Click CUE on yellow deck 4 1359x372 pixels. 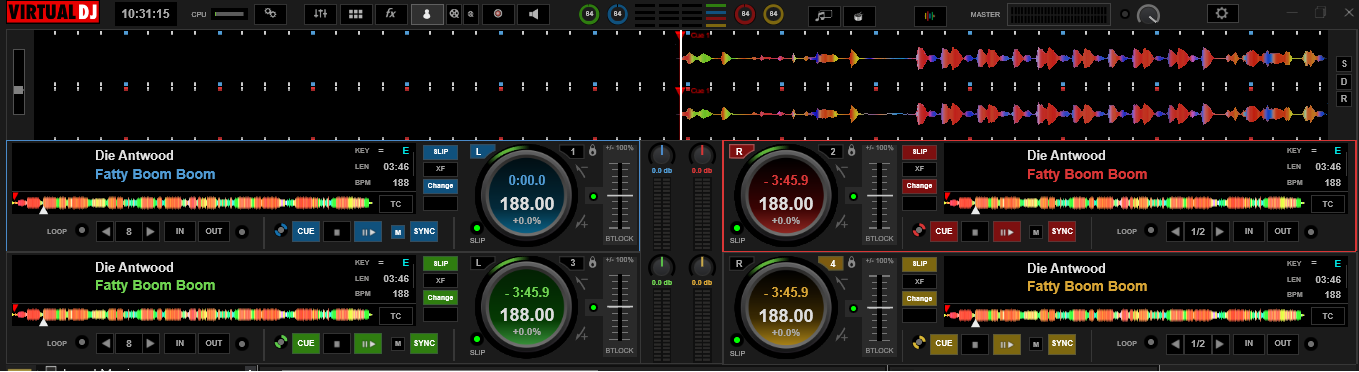click(x=943, y=343)
